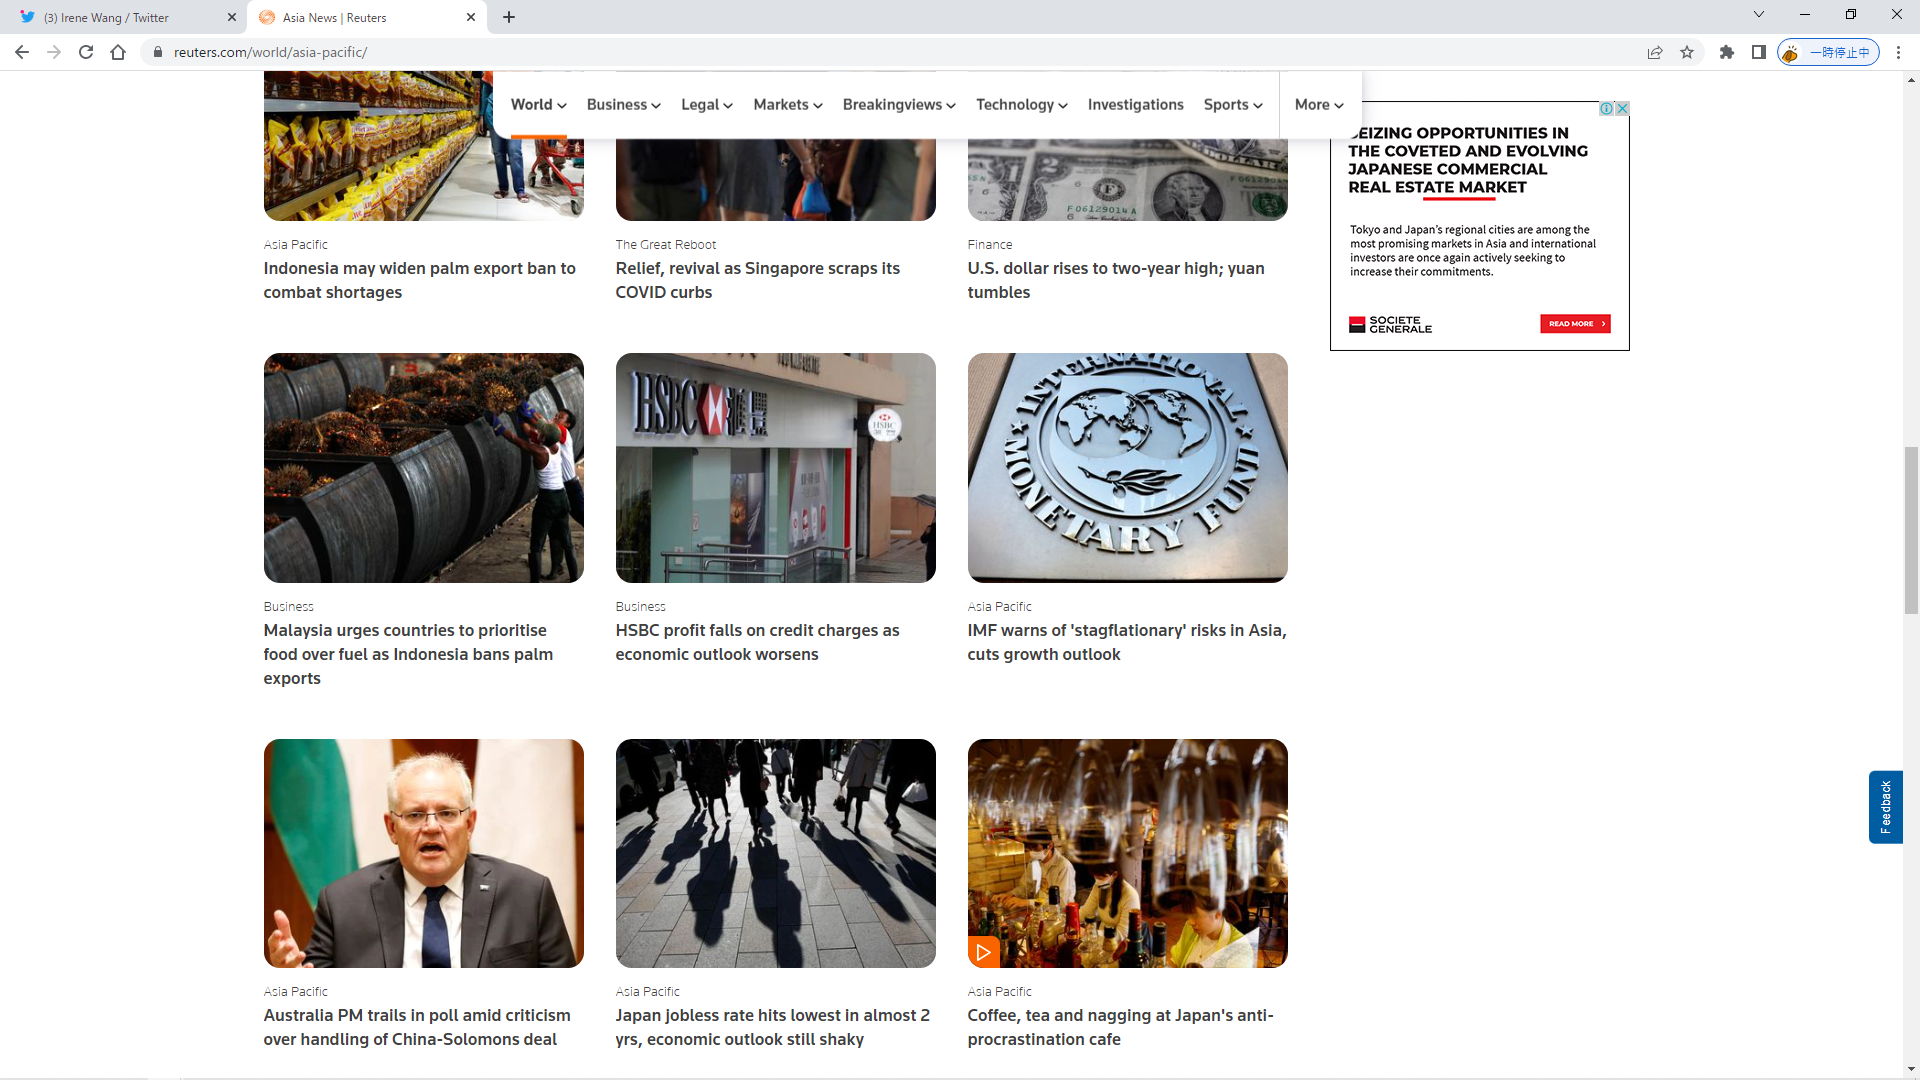Click the share page icon
Image resolution: width=1920 pixels, height=1080 pixels.
click(x=1655, y=52)
